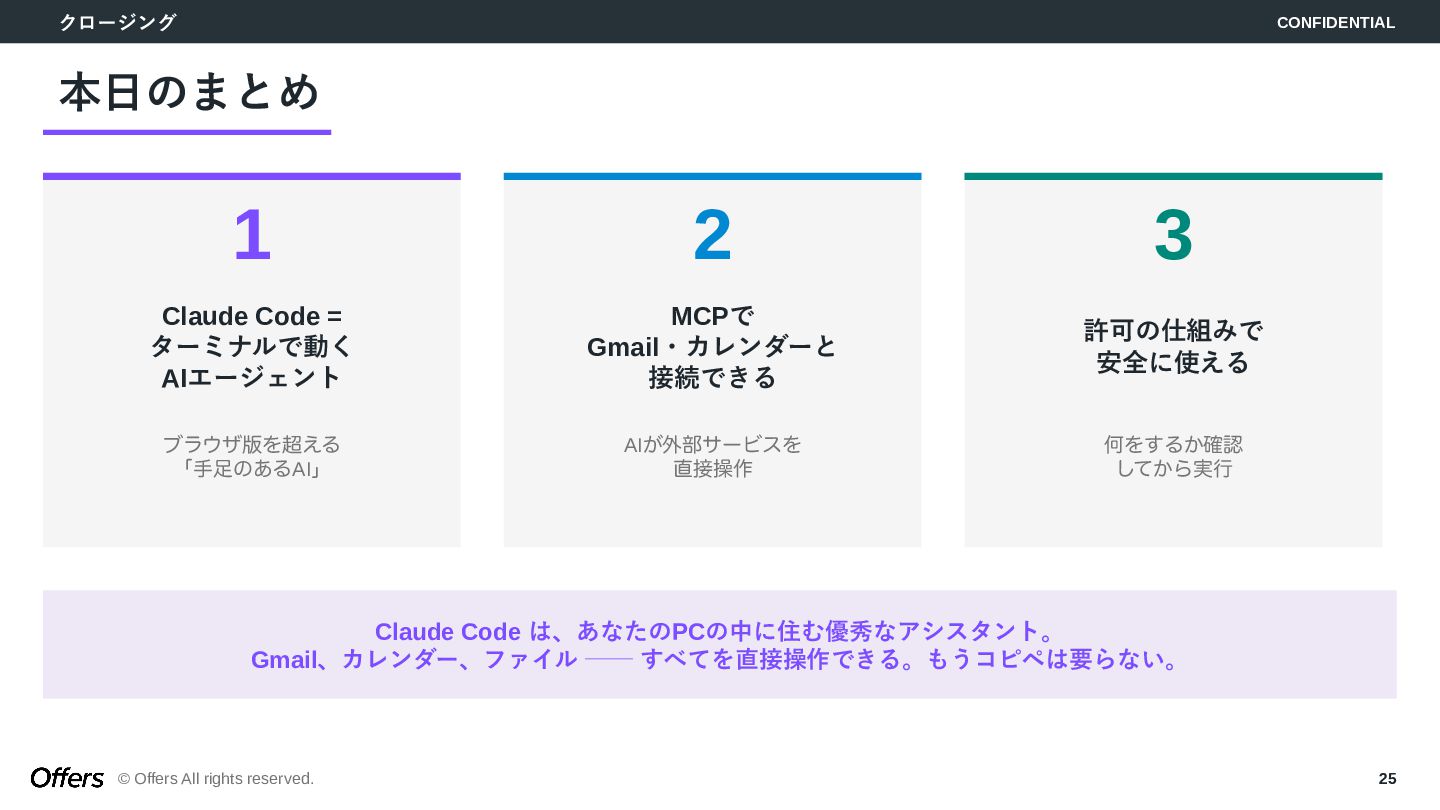
Task: Click the クロージング section label
Action: click(x=117, y=22)
